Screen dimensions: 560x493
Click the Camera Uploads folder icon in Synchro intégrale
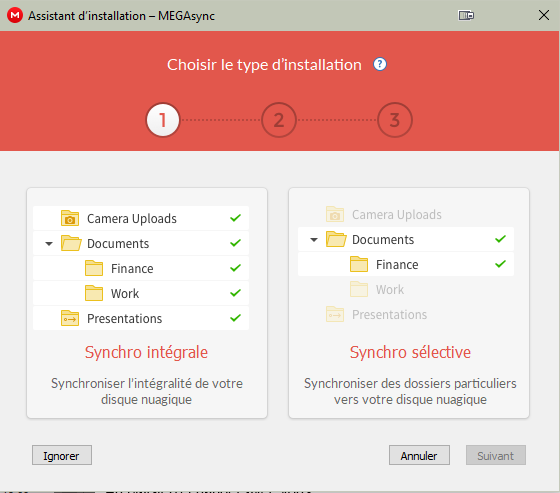click(70, 218)
